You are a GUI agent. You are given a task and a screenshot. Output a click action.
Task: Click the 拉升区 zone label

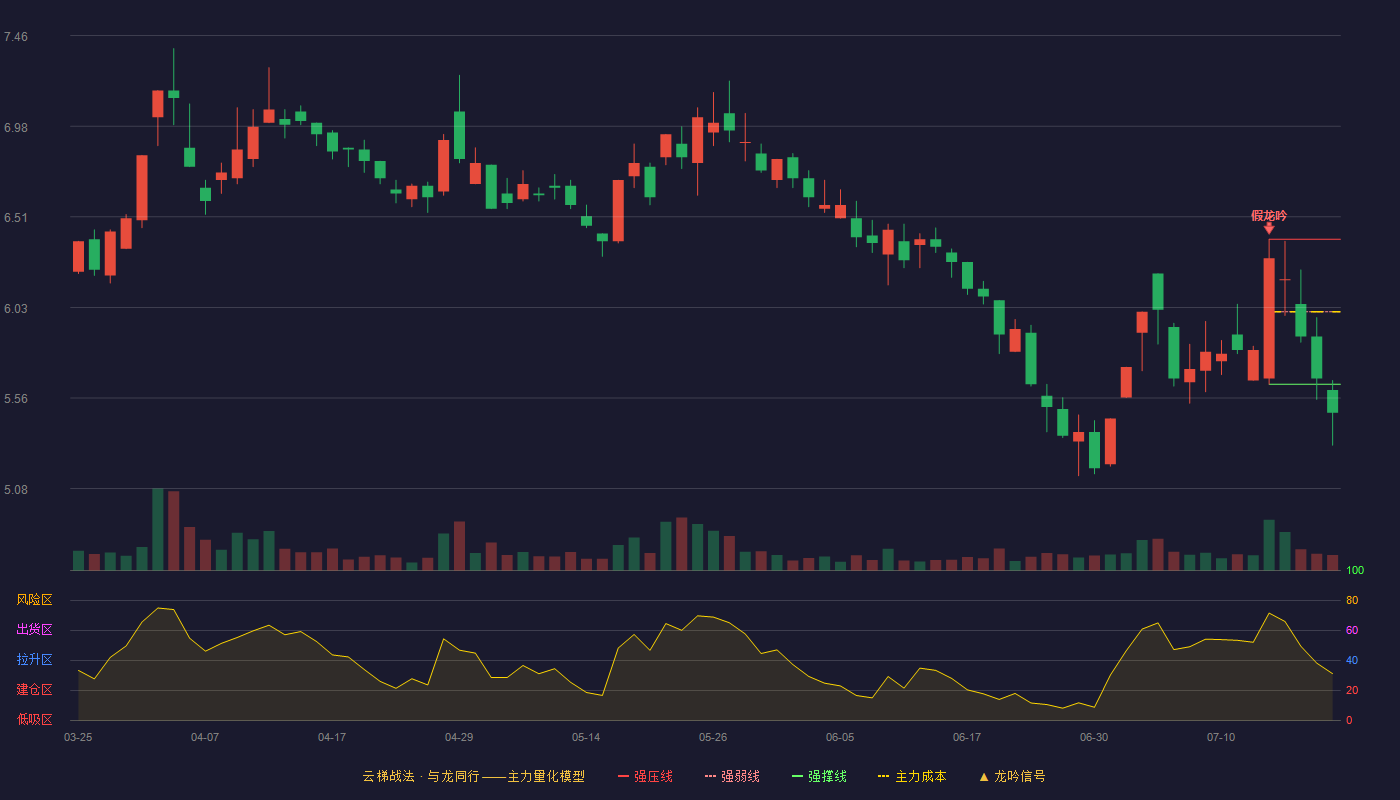tap(34, 660)
